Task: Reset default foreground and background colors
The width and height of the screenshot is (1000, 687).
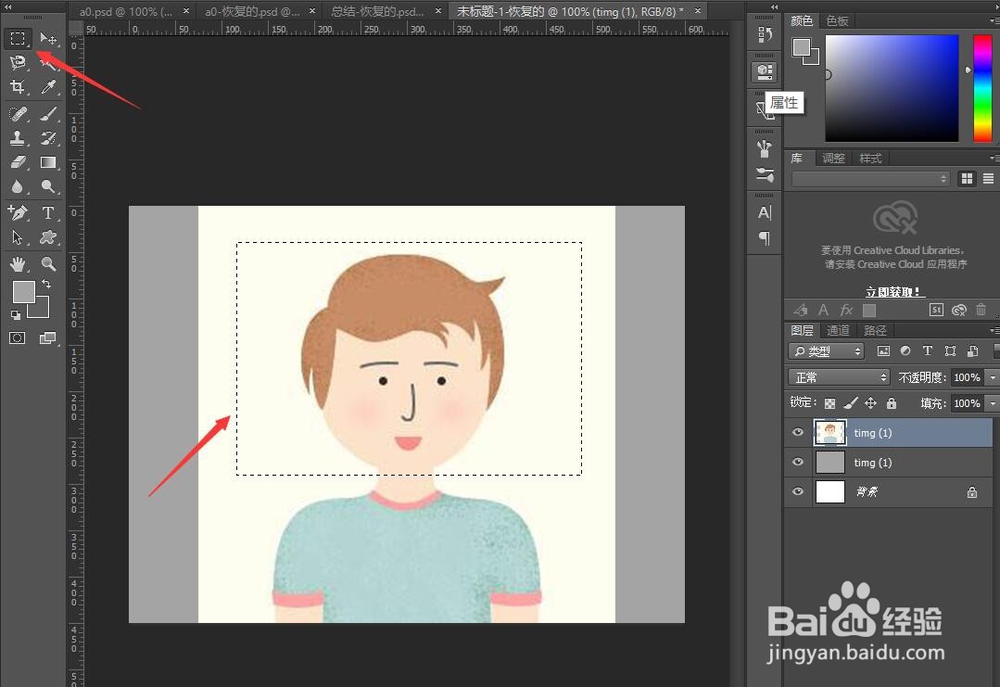Action: point(15,314)
